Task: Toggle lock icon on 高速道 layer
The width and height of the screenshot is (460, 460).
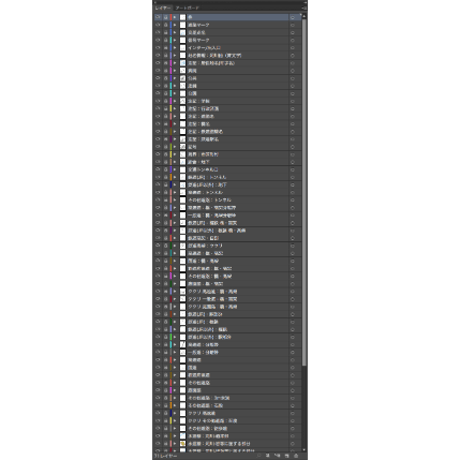Action: (x=165, y=360)
